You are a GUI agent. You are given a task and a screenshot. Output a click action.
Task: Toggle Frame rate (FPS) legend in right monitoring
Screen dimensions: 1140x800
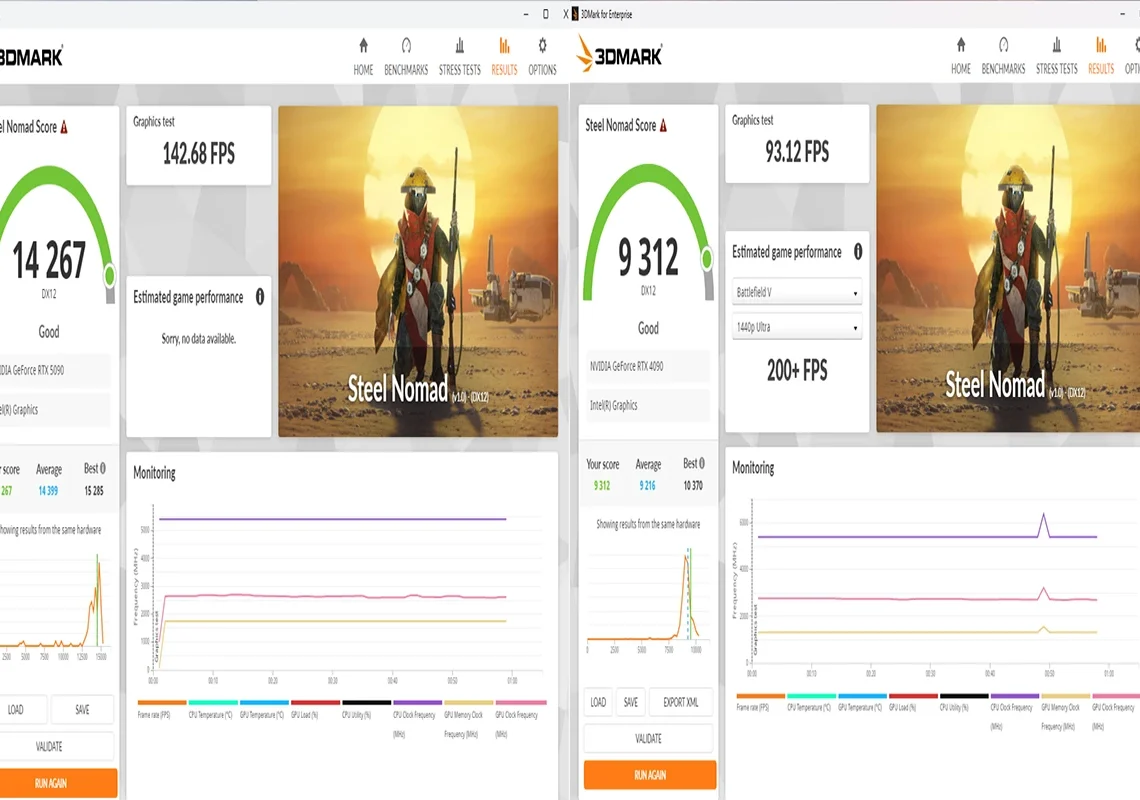tap(760, 702)
